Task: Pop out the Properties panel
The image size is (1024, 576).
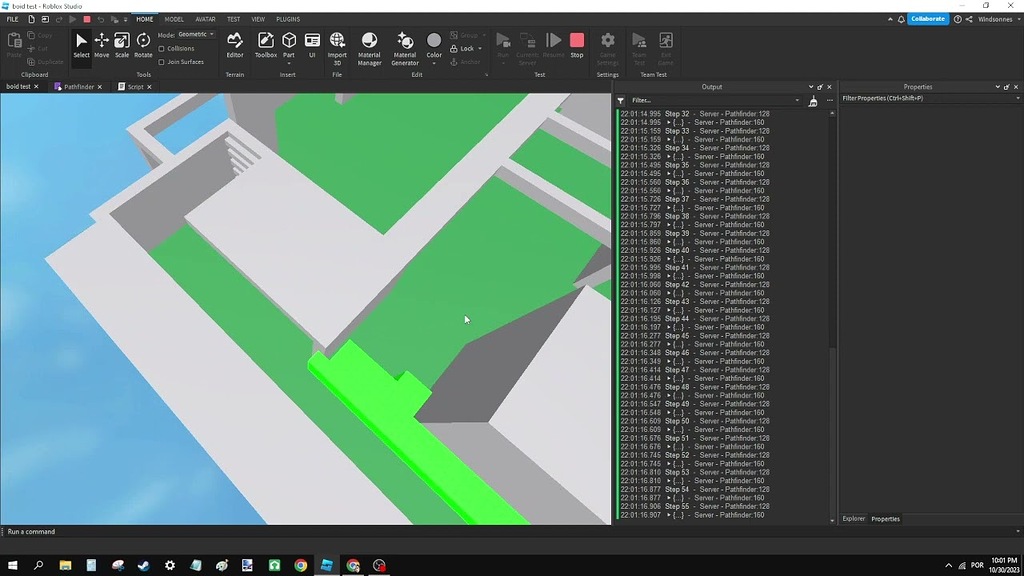Action: pyautogui.click(x=1006, y=87)
